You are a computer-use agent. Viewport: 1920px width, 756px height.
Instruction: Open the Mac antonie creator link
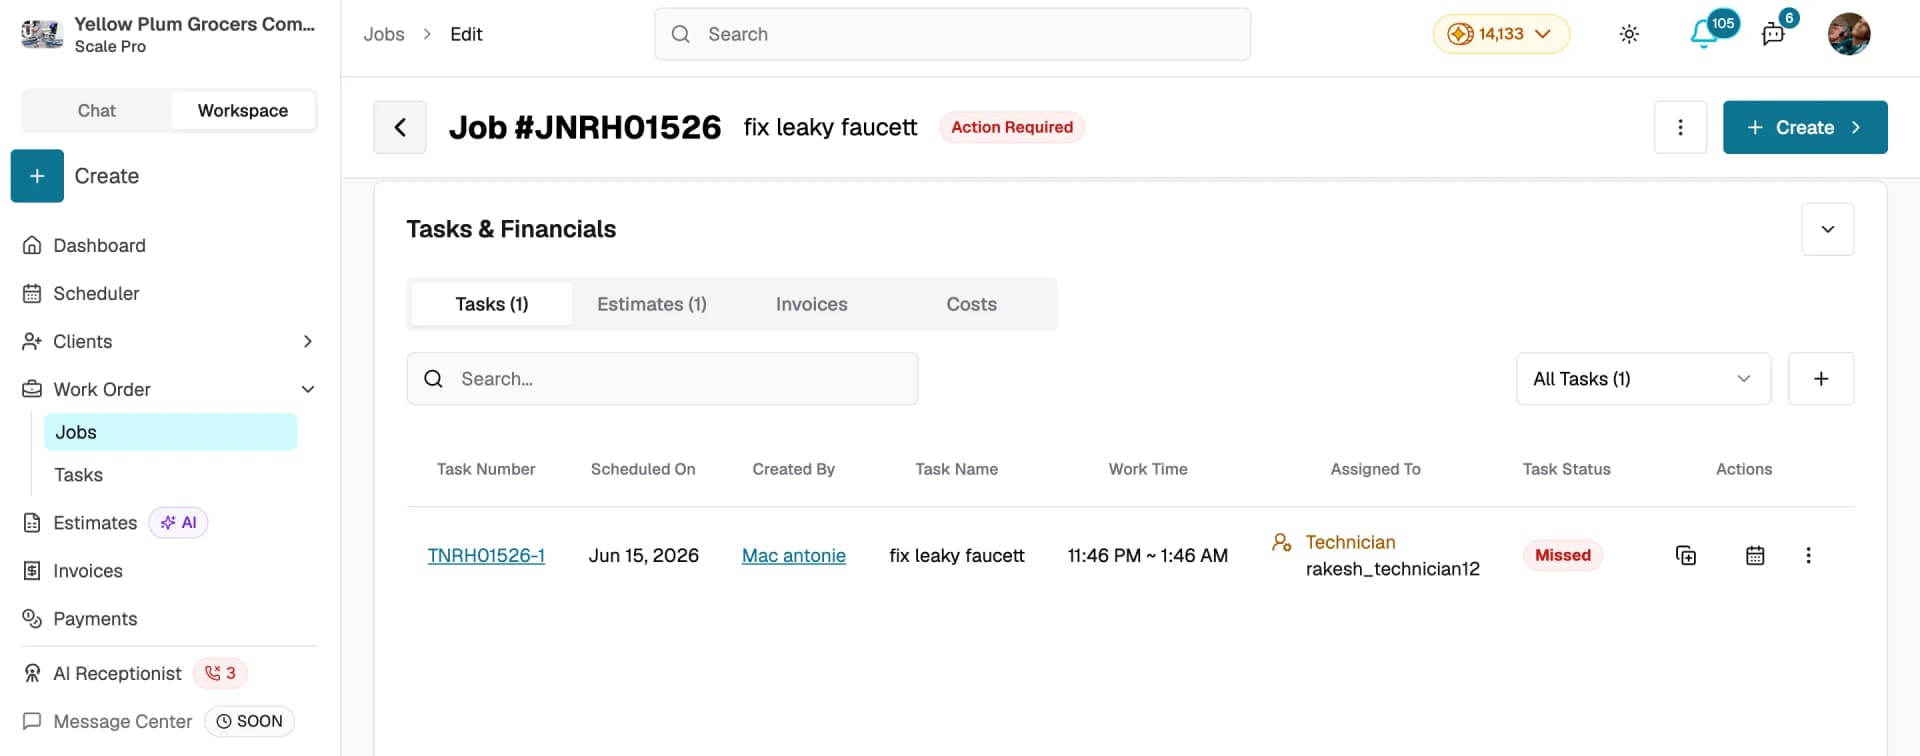tap(794, 555)
